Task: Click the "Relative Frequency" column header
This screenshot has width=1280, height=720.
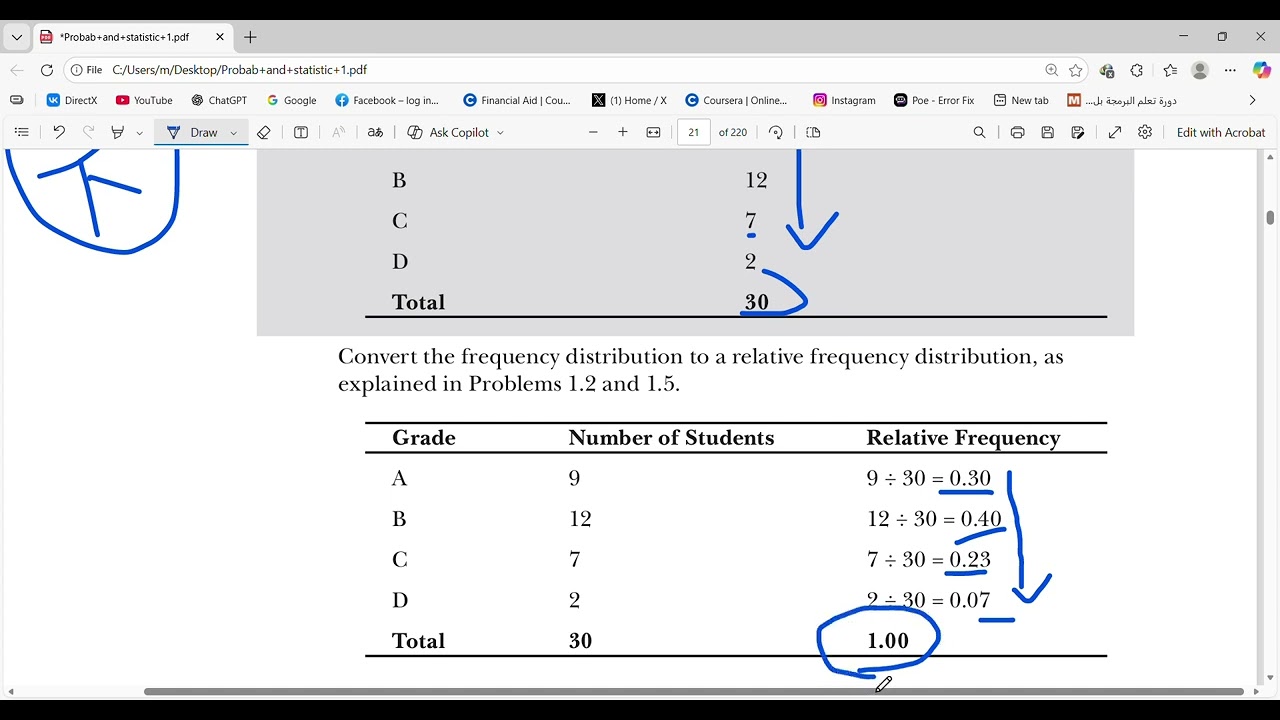Action: pyautogui.click(x=963, y=438)
